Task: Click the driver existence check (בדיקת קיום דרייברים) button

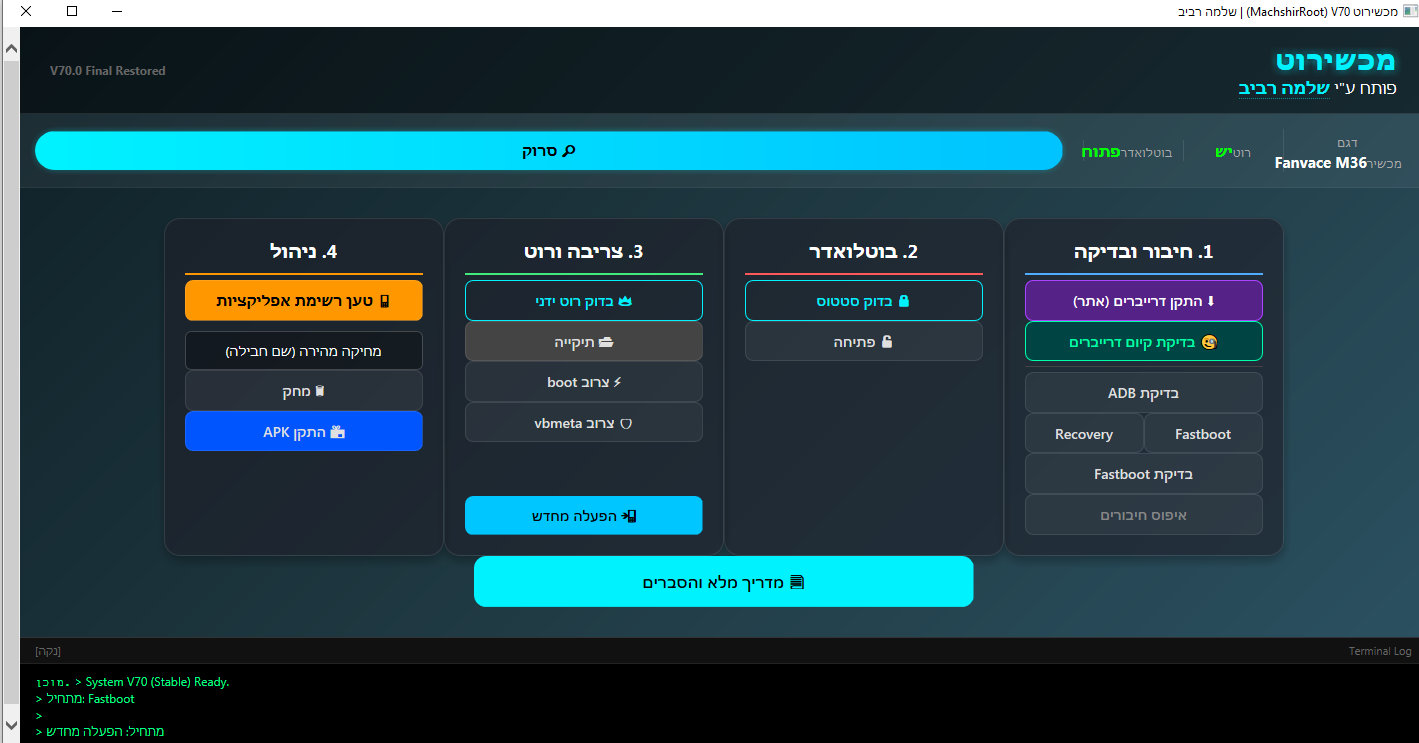Action: tap(1143, 342)
